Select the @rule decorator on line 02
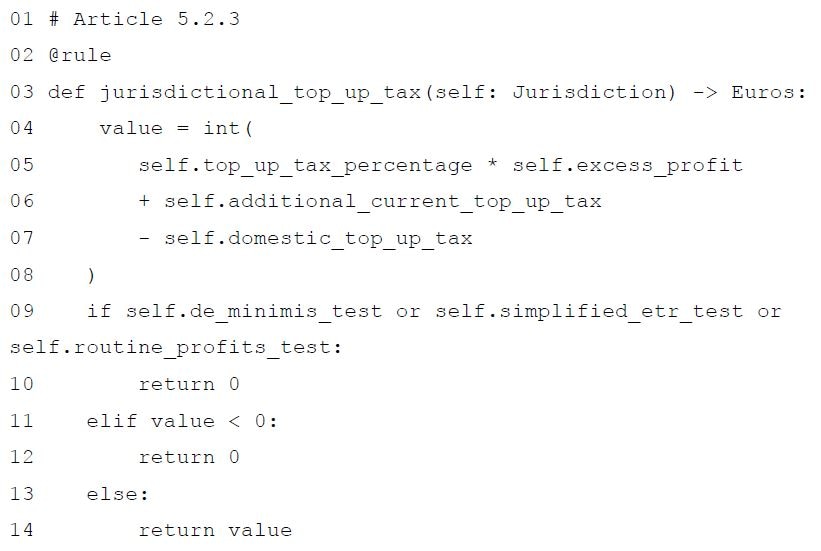This screenshot has height=551, width=821. coord(80,55)
